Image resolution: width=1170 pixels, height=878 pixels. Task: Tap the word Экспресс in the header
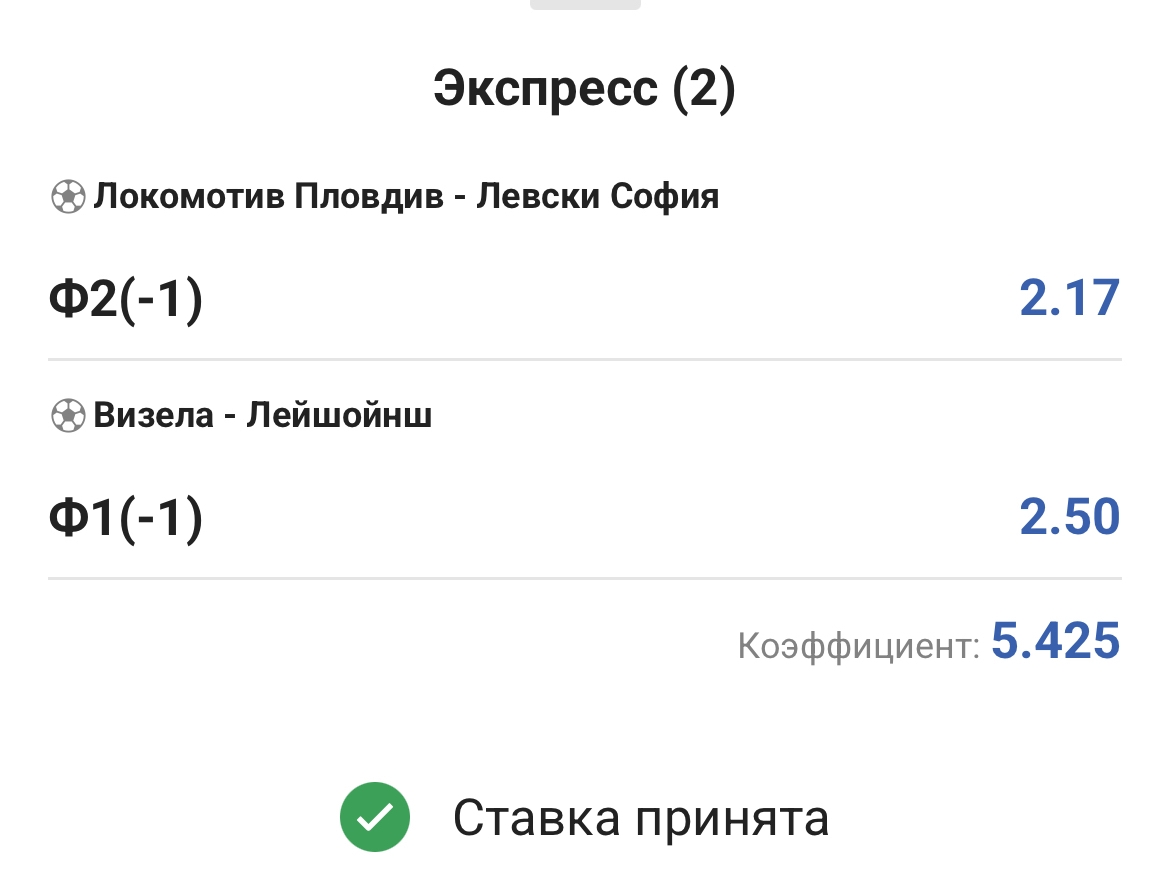click(x=545, y=90)
